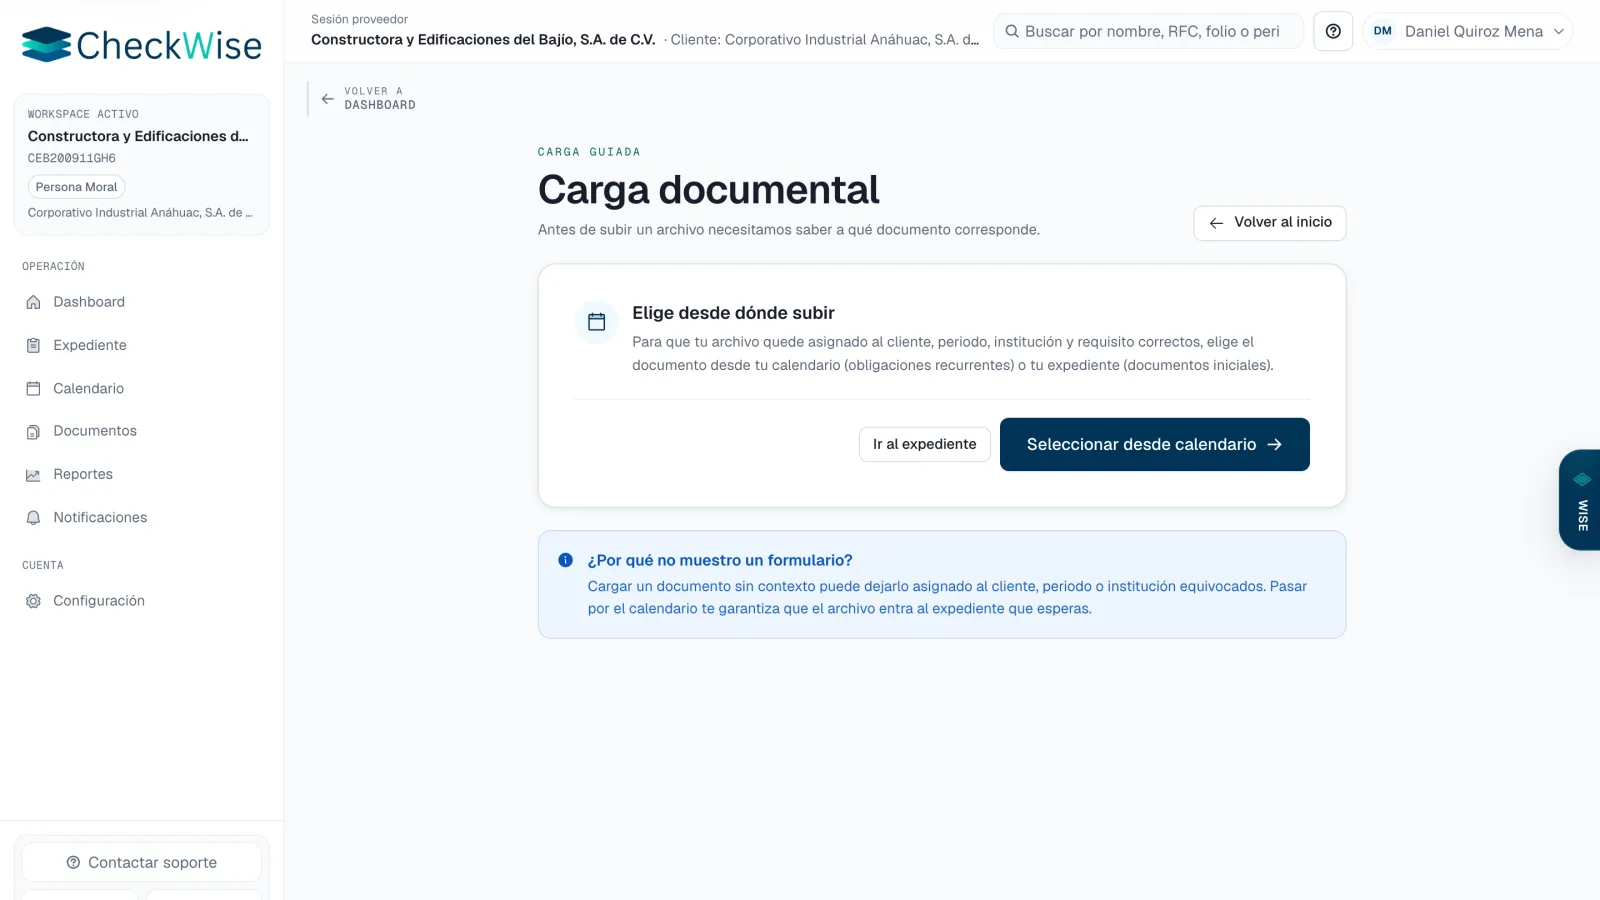Click the DM avatar badge
Viewport: 1600px width, 900px height.
[x=1383, y=31]
